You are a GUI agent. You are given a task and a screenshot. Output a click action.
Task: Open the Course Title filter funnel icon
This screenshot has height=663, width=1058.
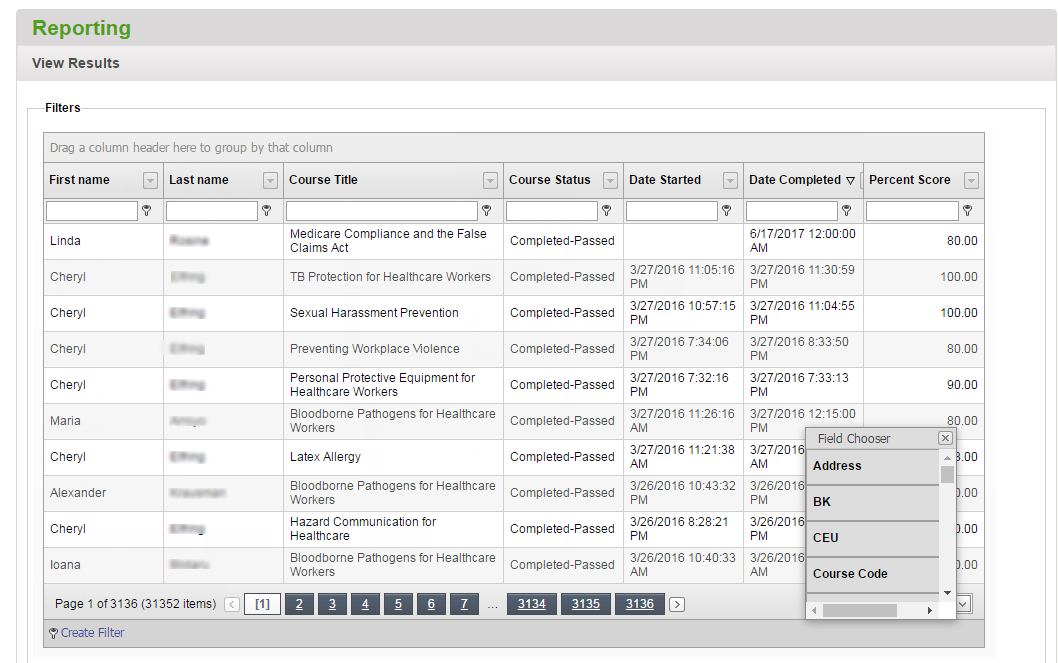[487, 211]
